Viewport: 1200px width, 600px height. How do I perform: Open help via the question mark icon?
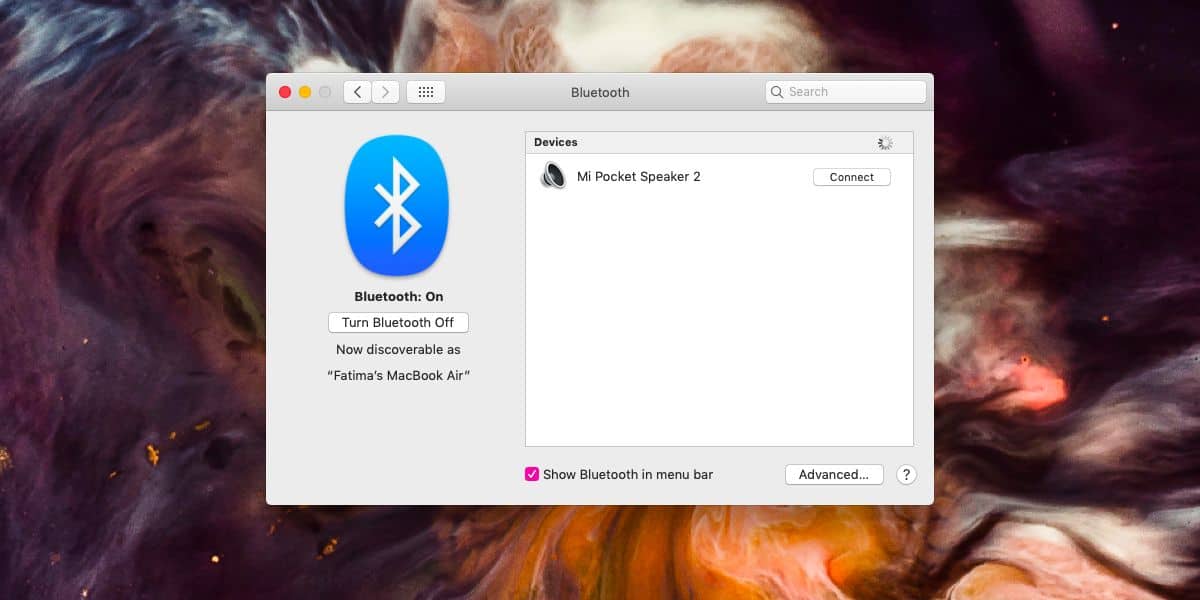(x=906, y=474)
